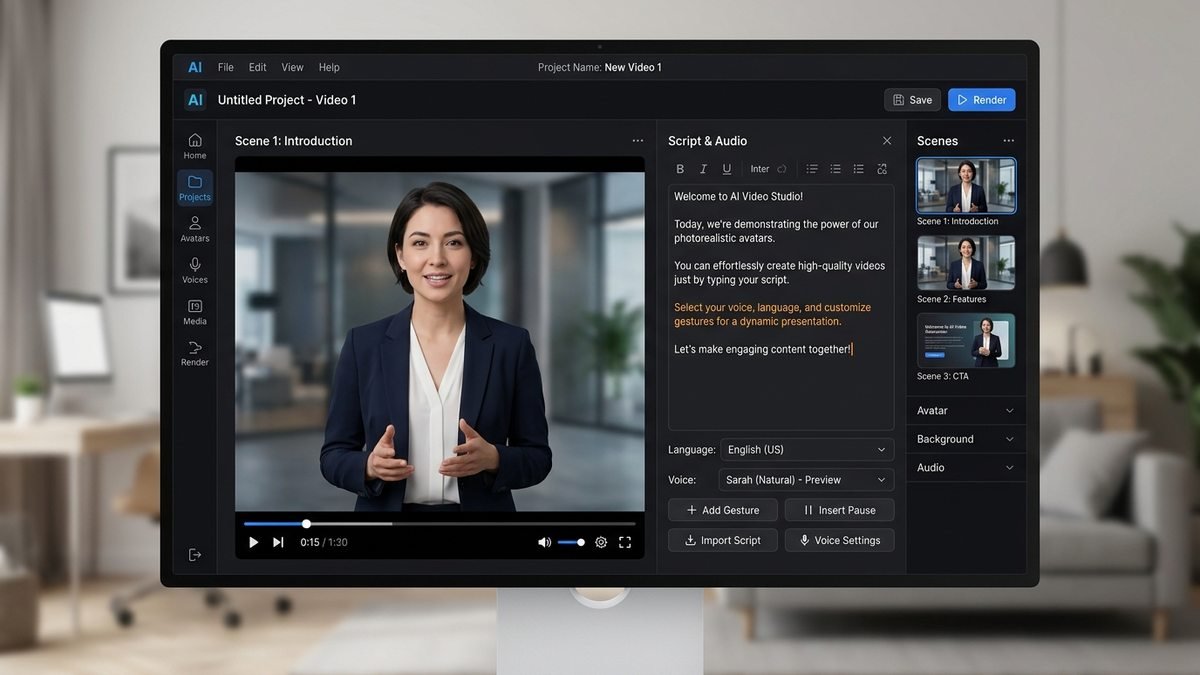Open player settings gear icon
This screenshot has height=675, width=1200.
(601, 542)
